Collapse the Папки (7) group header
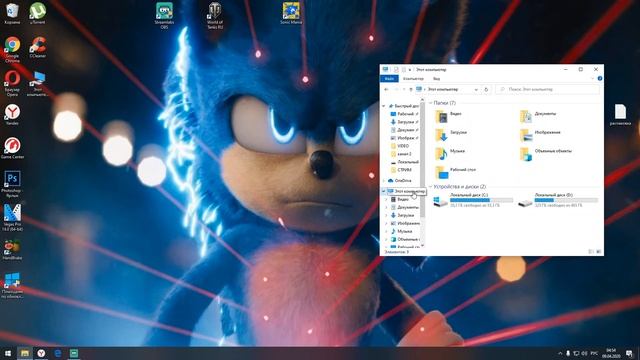Image resolution: width=640 pixels, height=360 pixels. coord(431,103)
